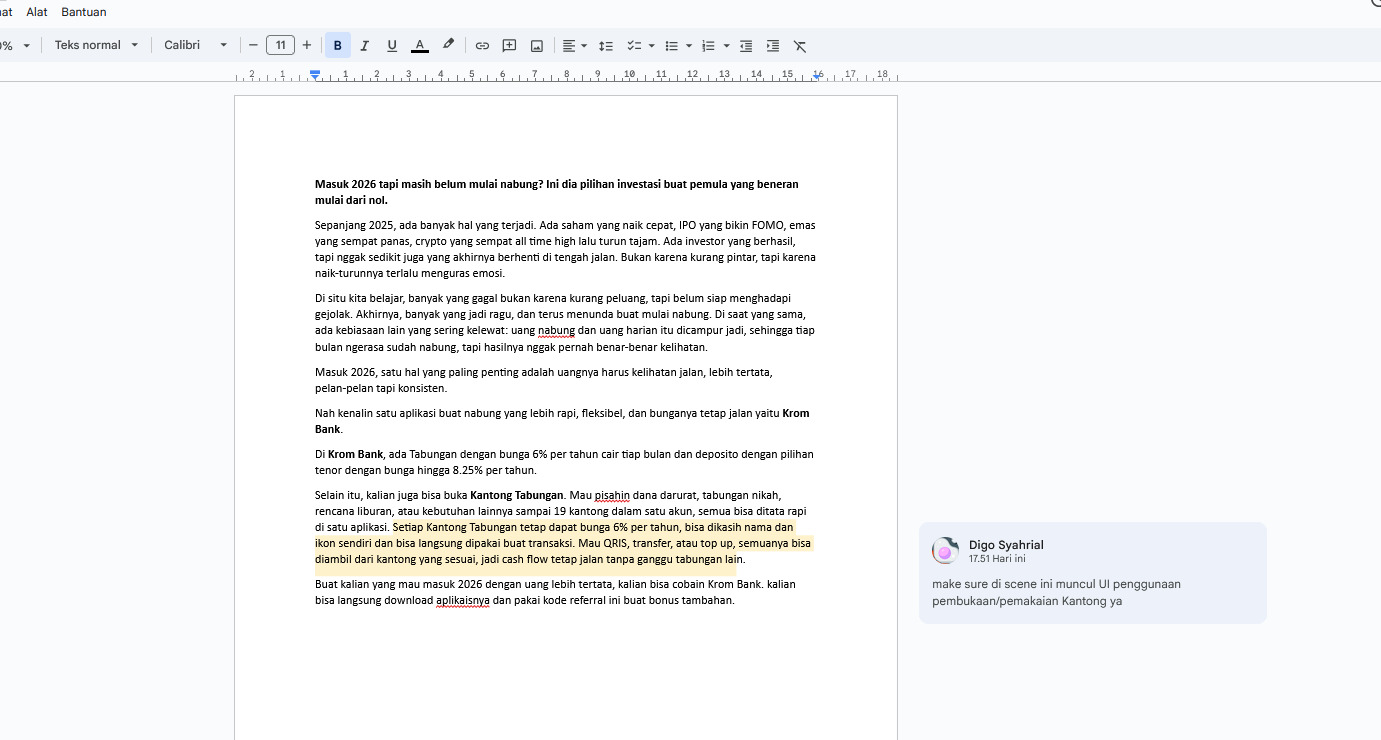Open the Alat menu
Screen dimensions: 1381x740
pyautogui.click(x=37, y=12)
